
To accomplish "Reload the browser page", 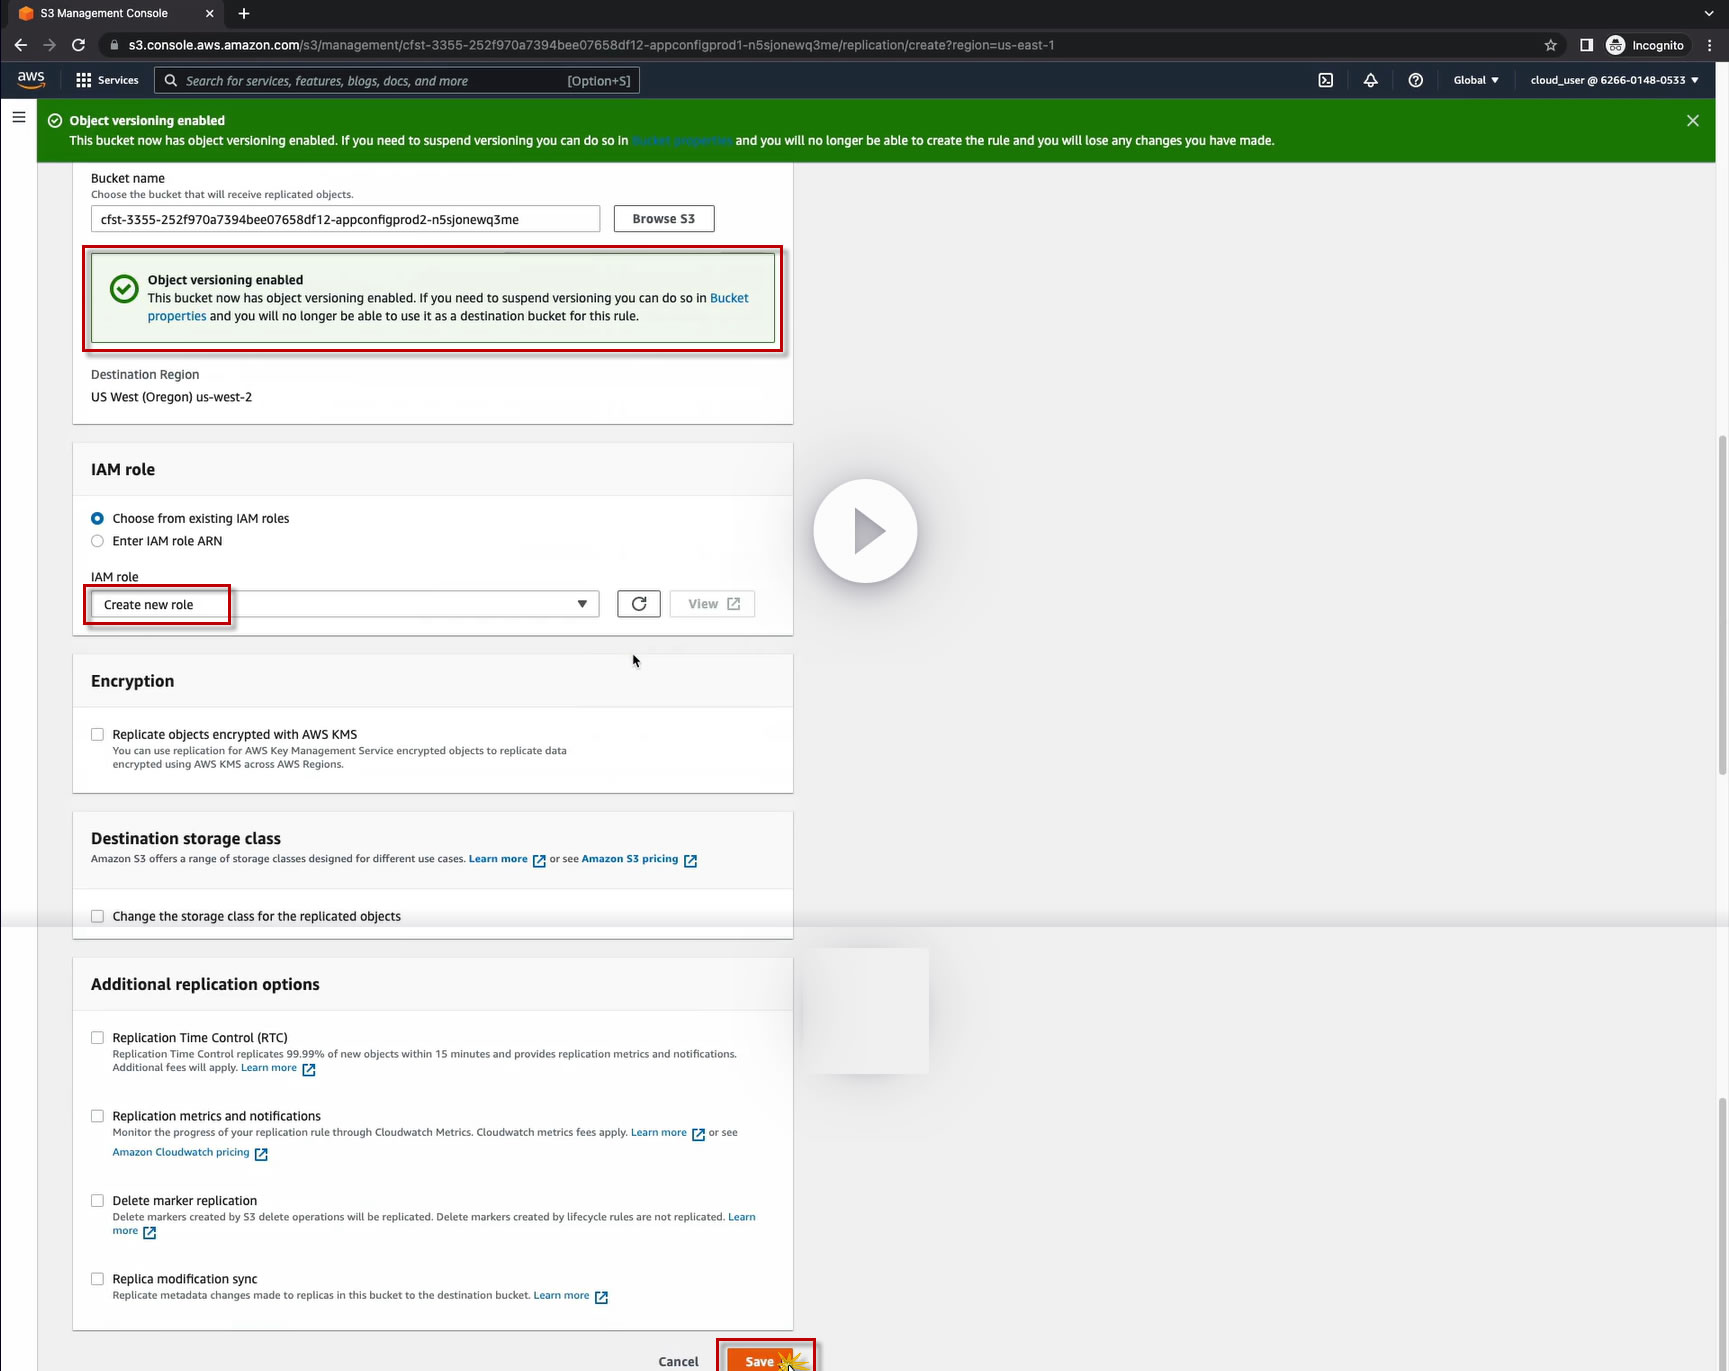I will point(78,45).
